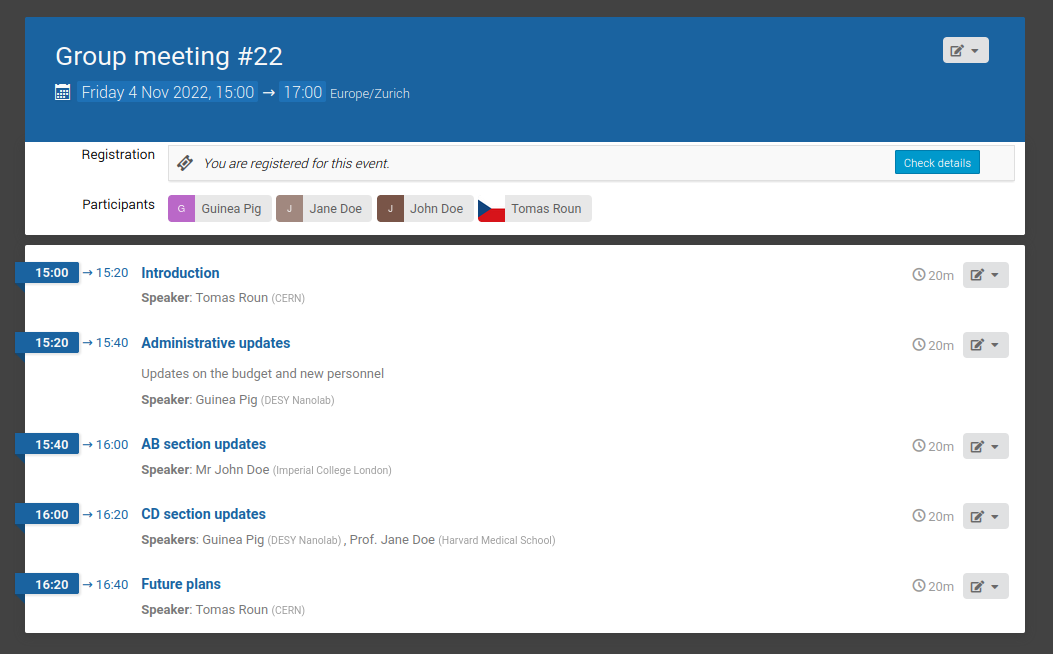1053x654 pixels.
Task: Click the Registration label
Action: [118, 154]
